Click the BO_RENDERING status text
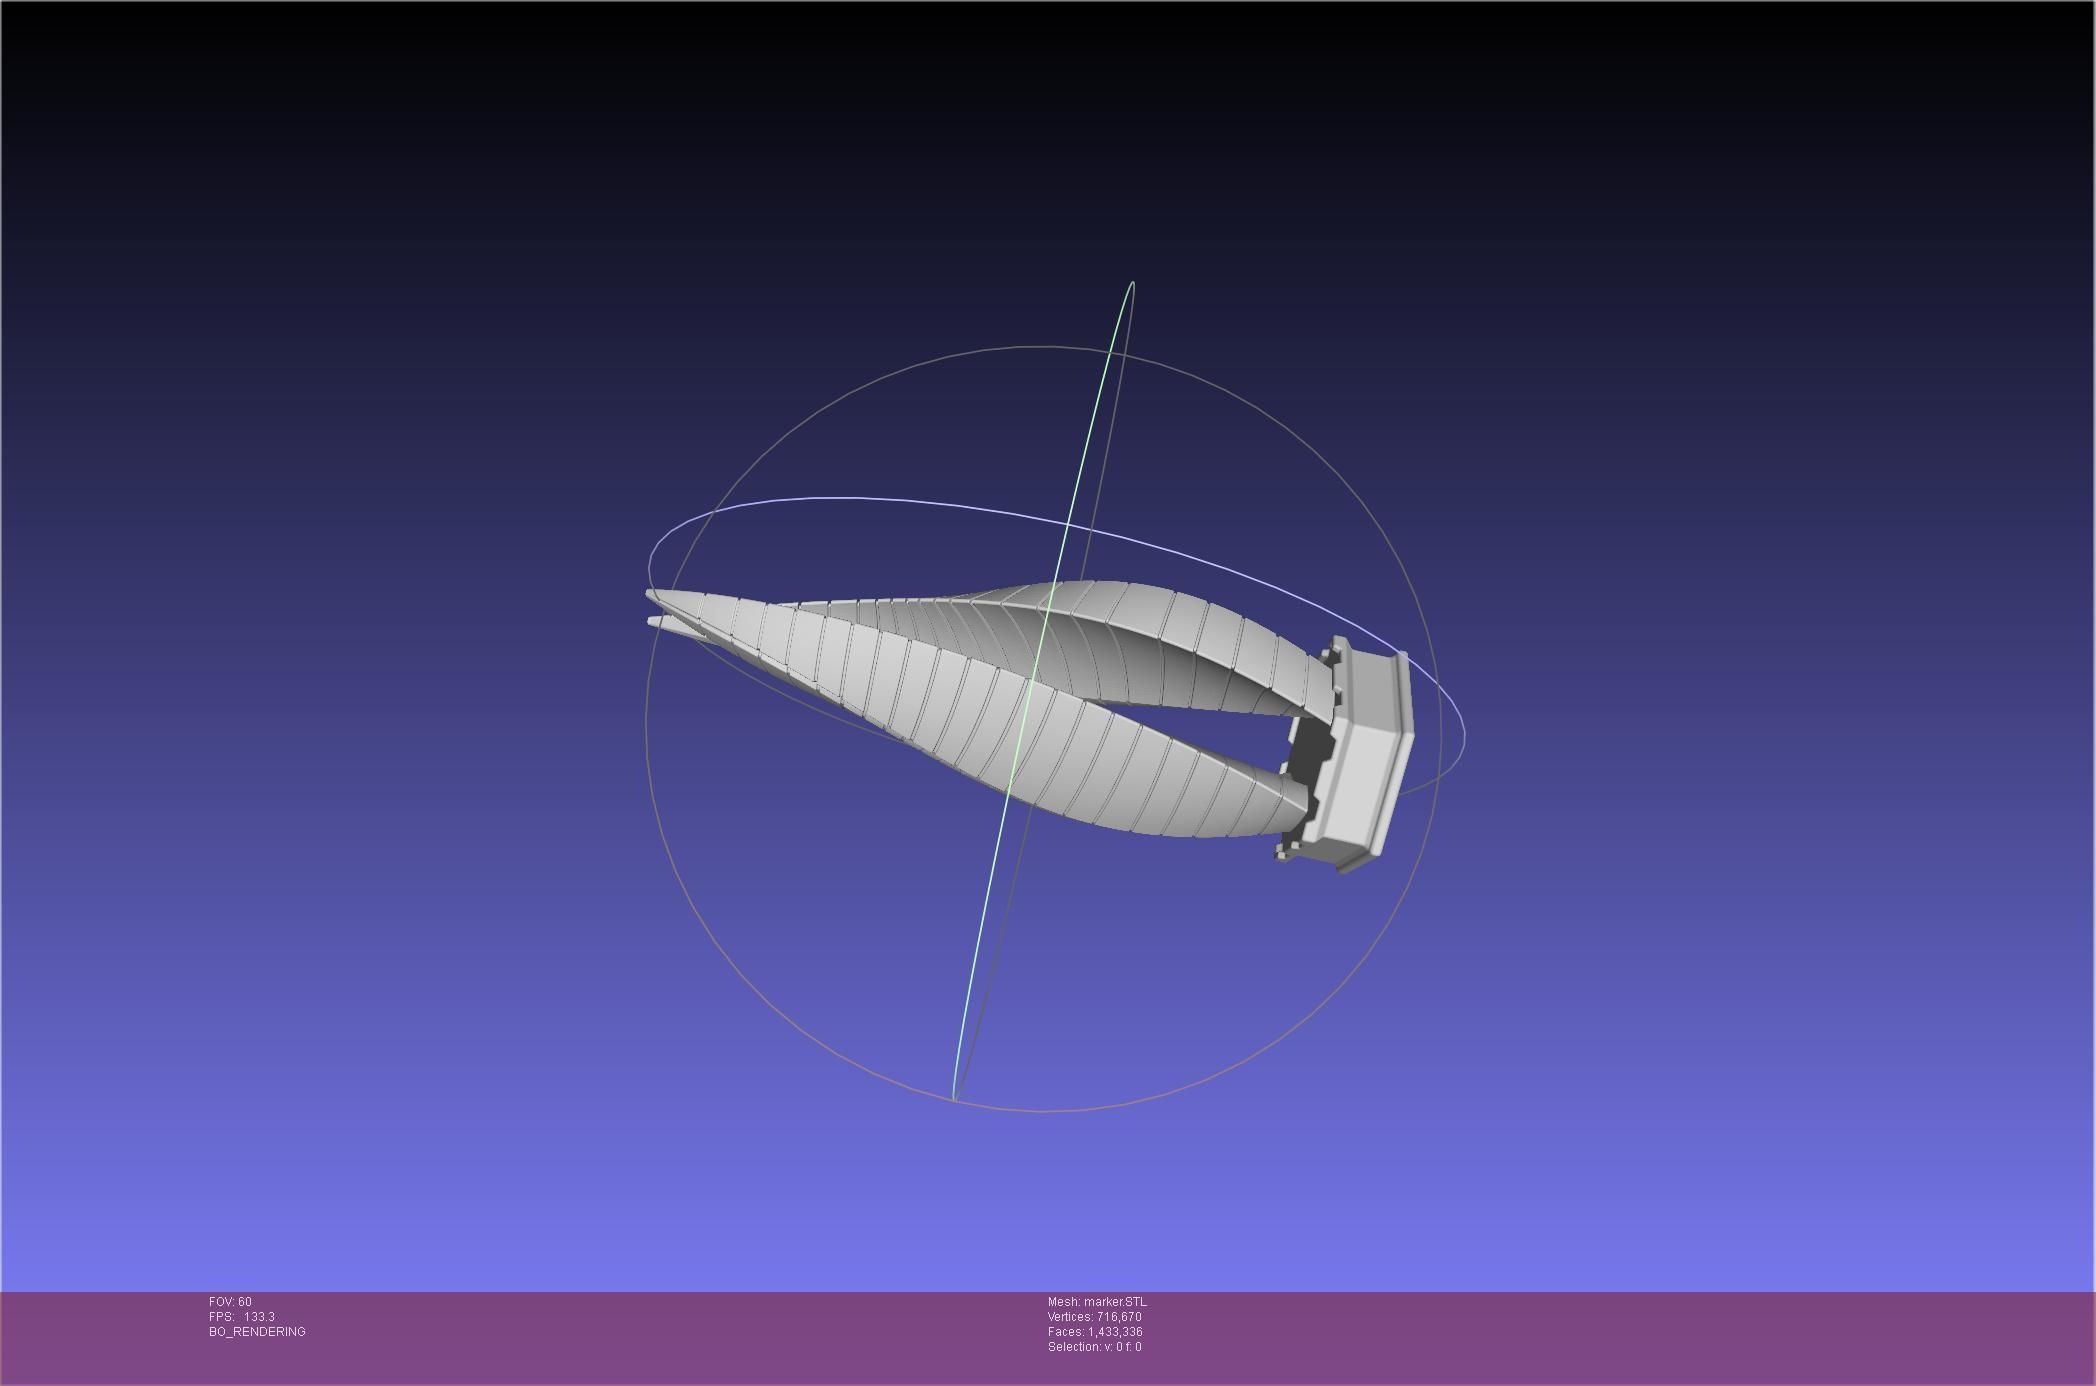The width and height of the screenshot is (2096, 1386). click(x=257, y=1332)
